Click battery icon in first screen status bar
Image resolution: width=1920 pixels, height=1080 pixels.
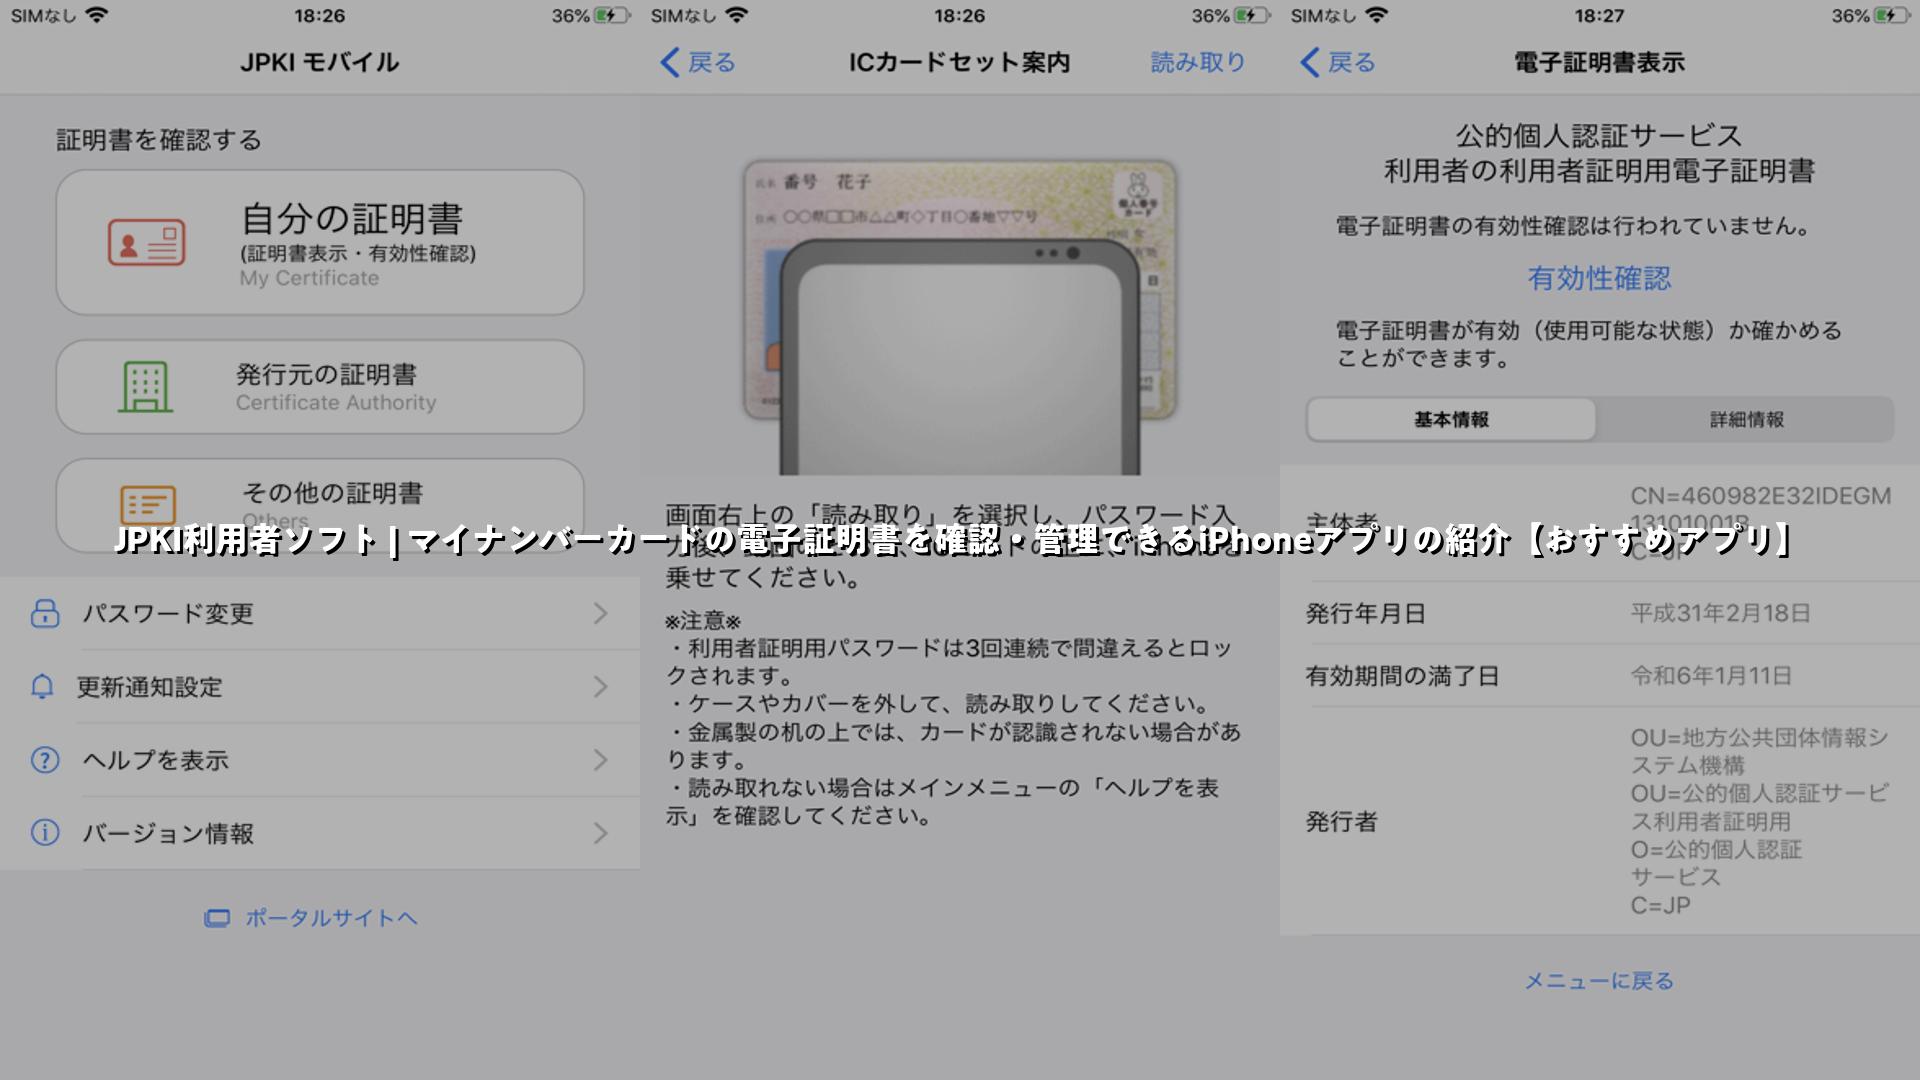tap(612, 15)
